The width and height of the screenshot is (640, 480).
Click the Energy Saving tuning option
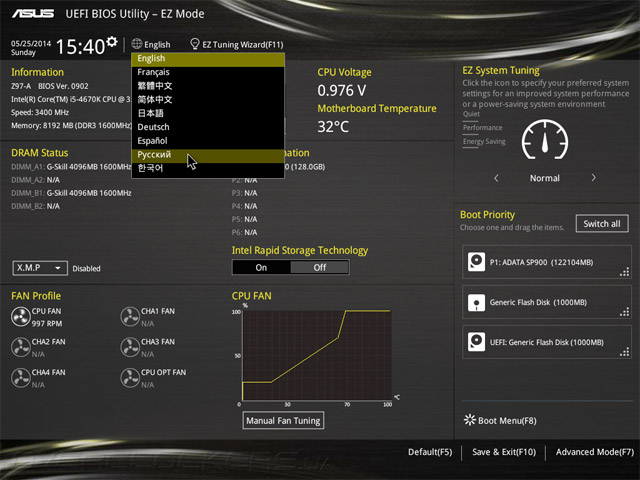pyautogui.click(x=484, y=142)
